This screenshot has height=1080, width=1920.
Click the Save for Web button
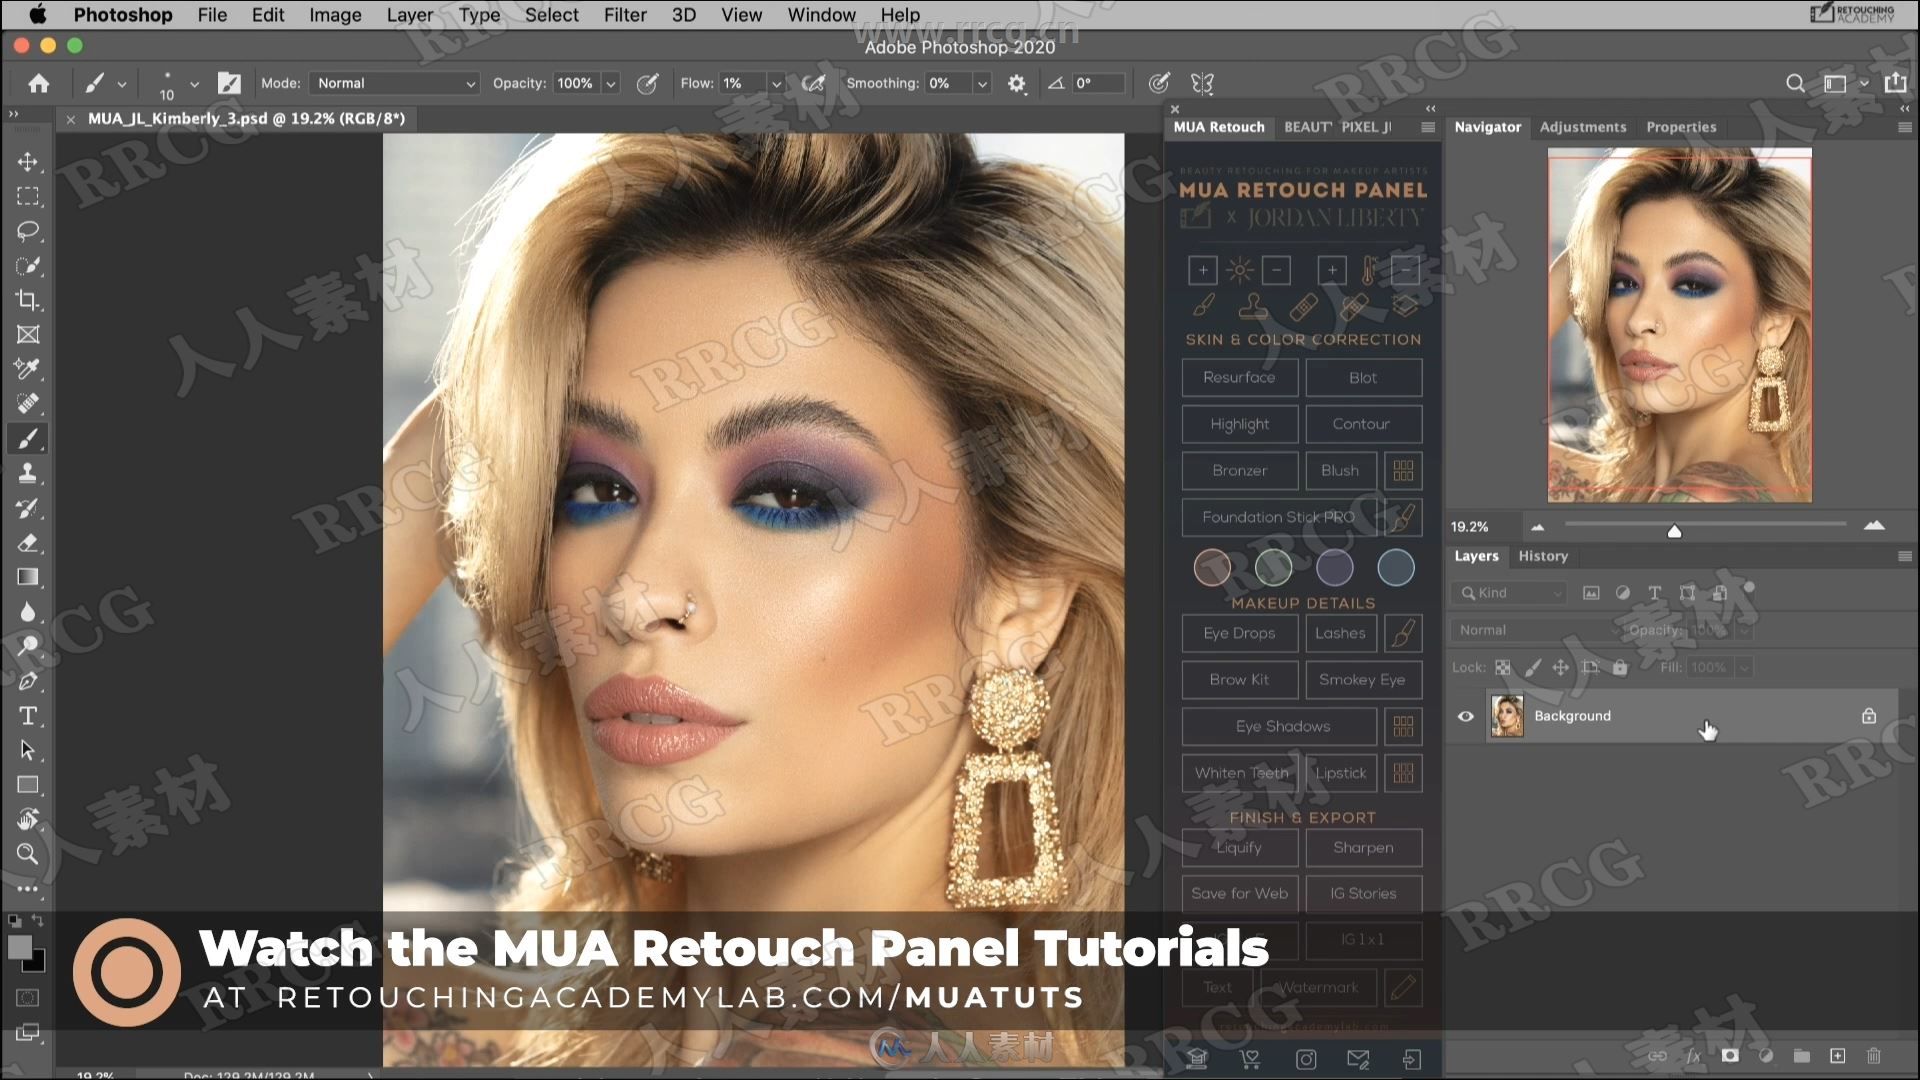[x=1238, y=891]
